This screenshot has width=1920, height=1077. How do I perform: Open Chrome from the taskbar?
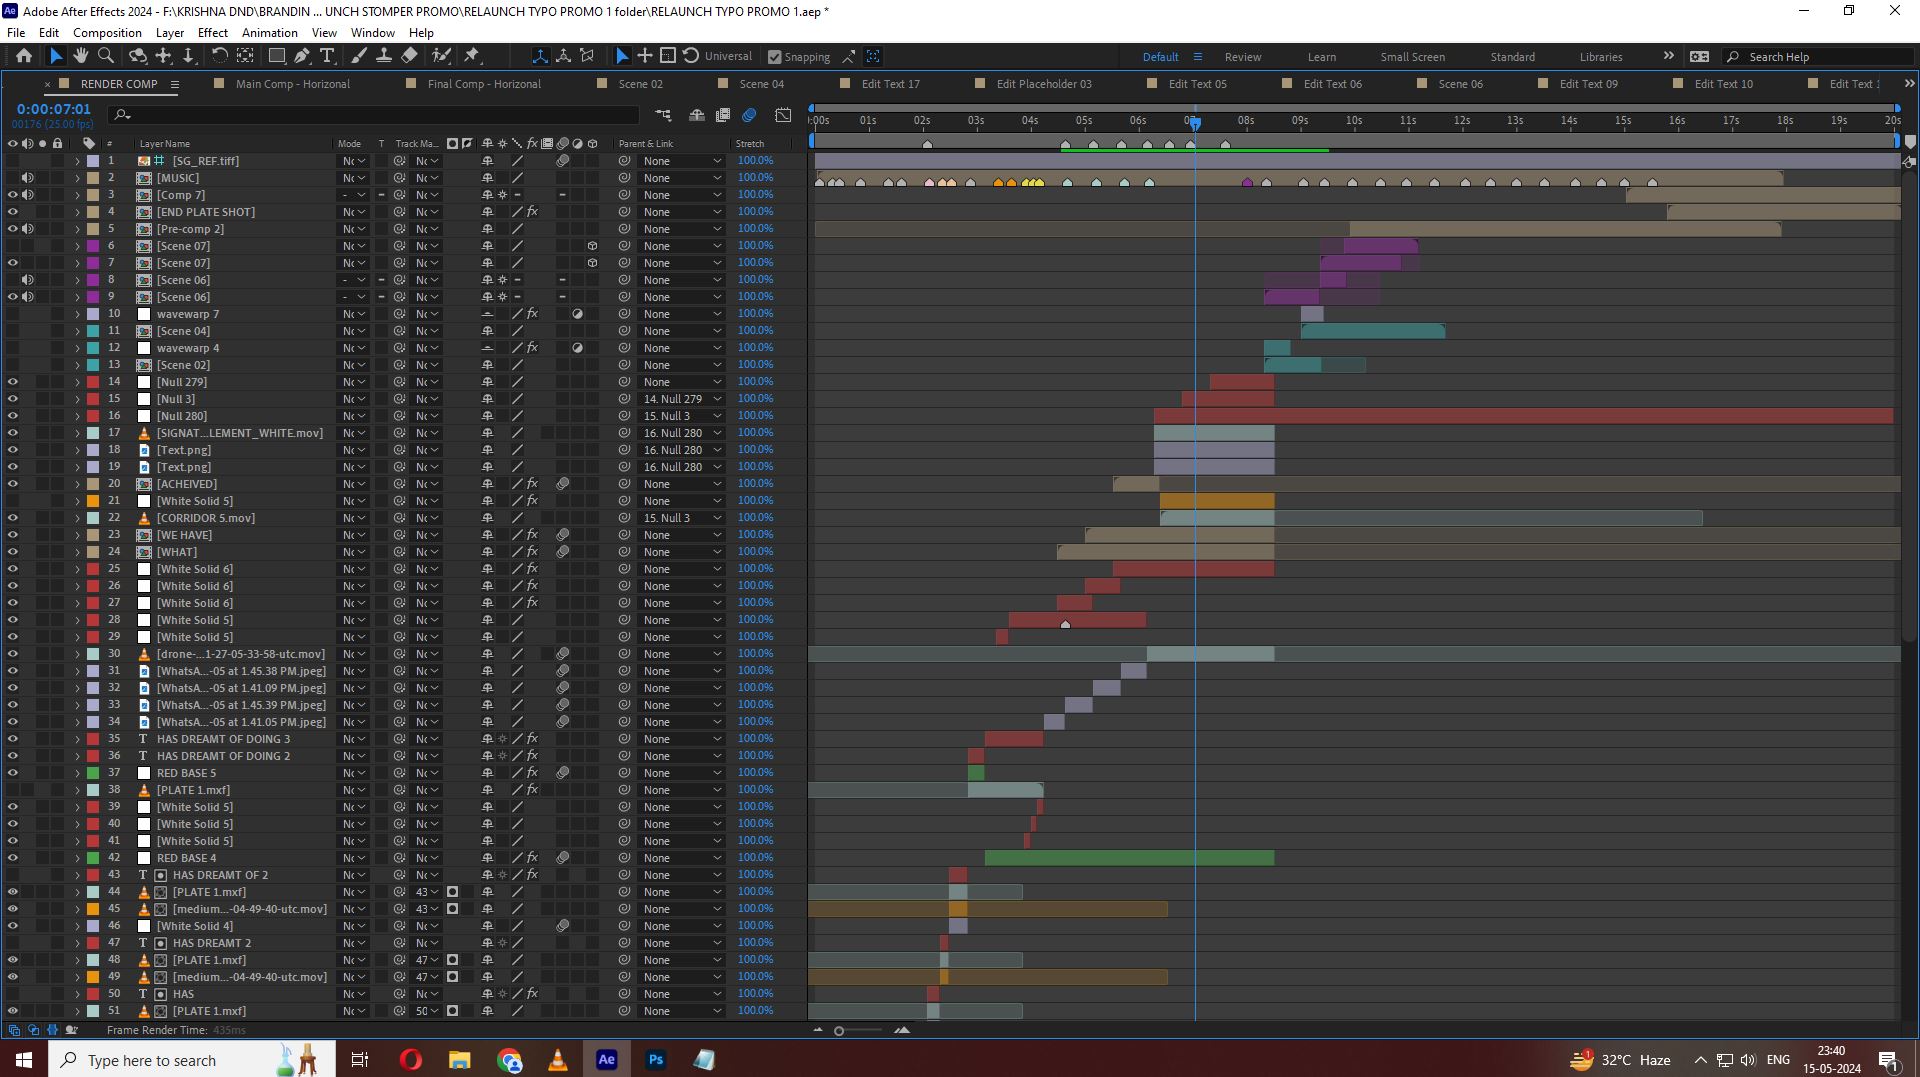509,1060
